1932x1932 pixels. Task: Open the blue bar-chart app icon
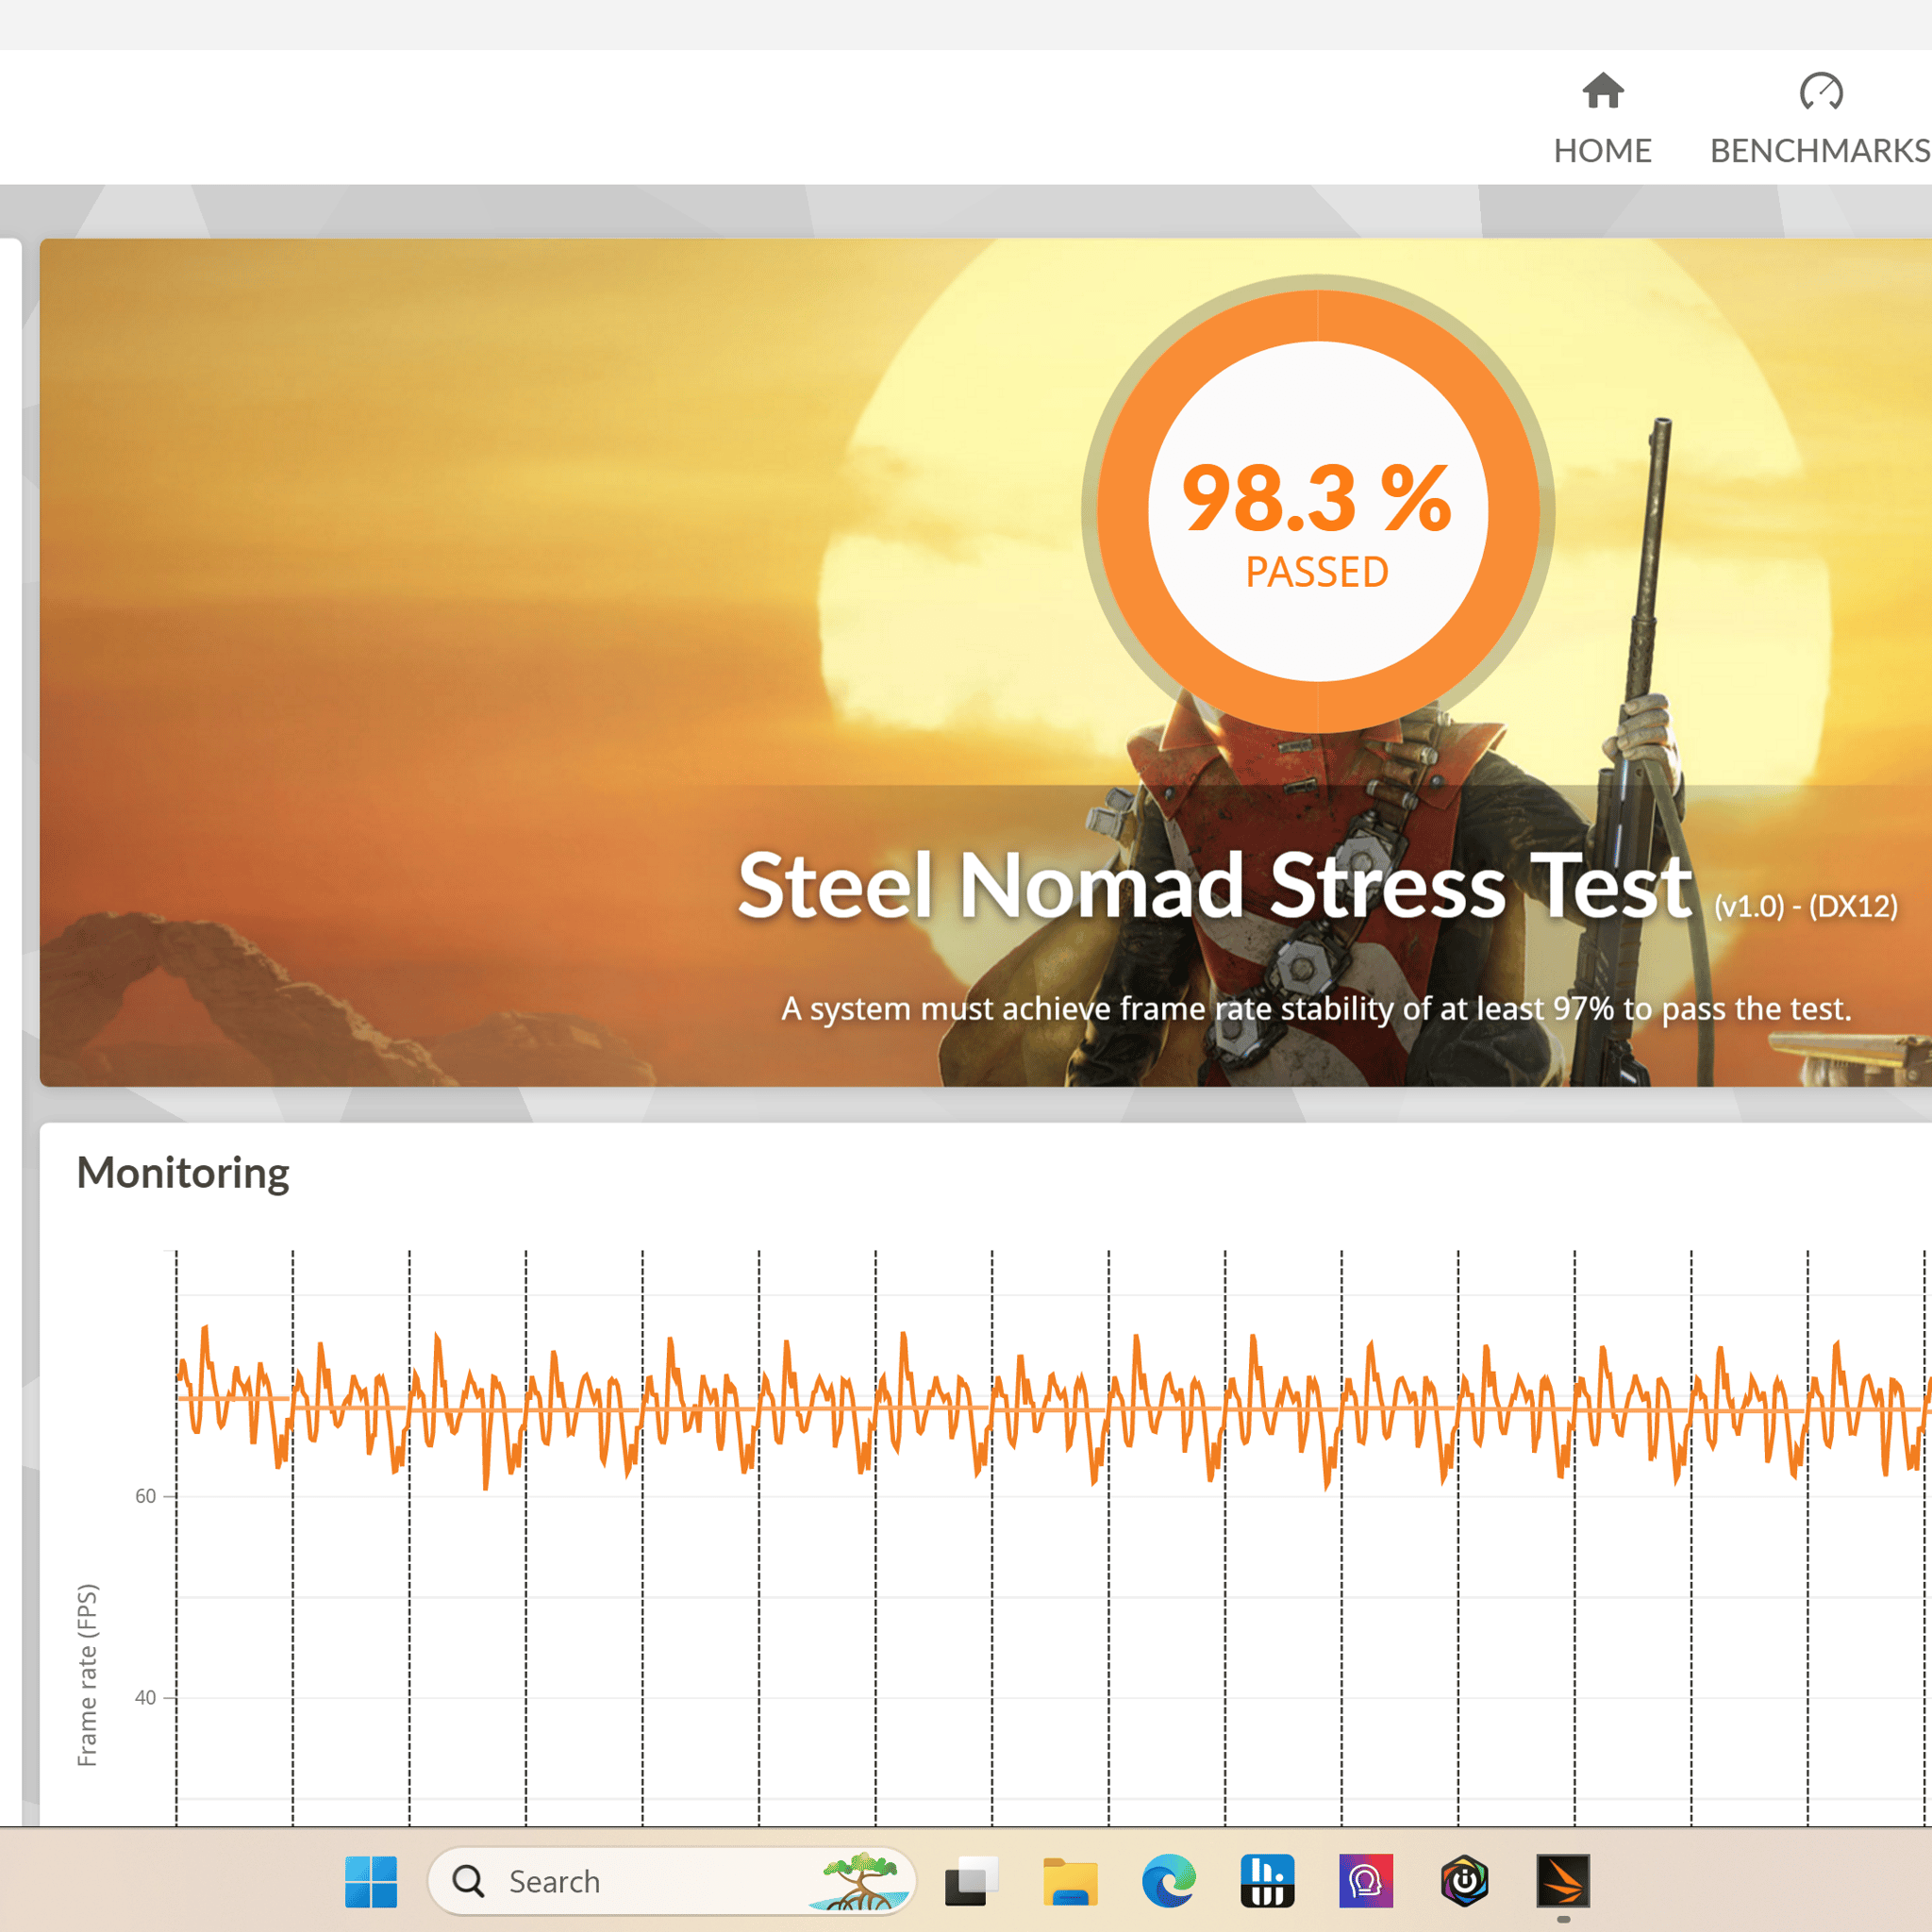click(x=1267, y=1881)
